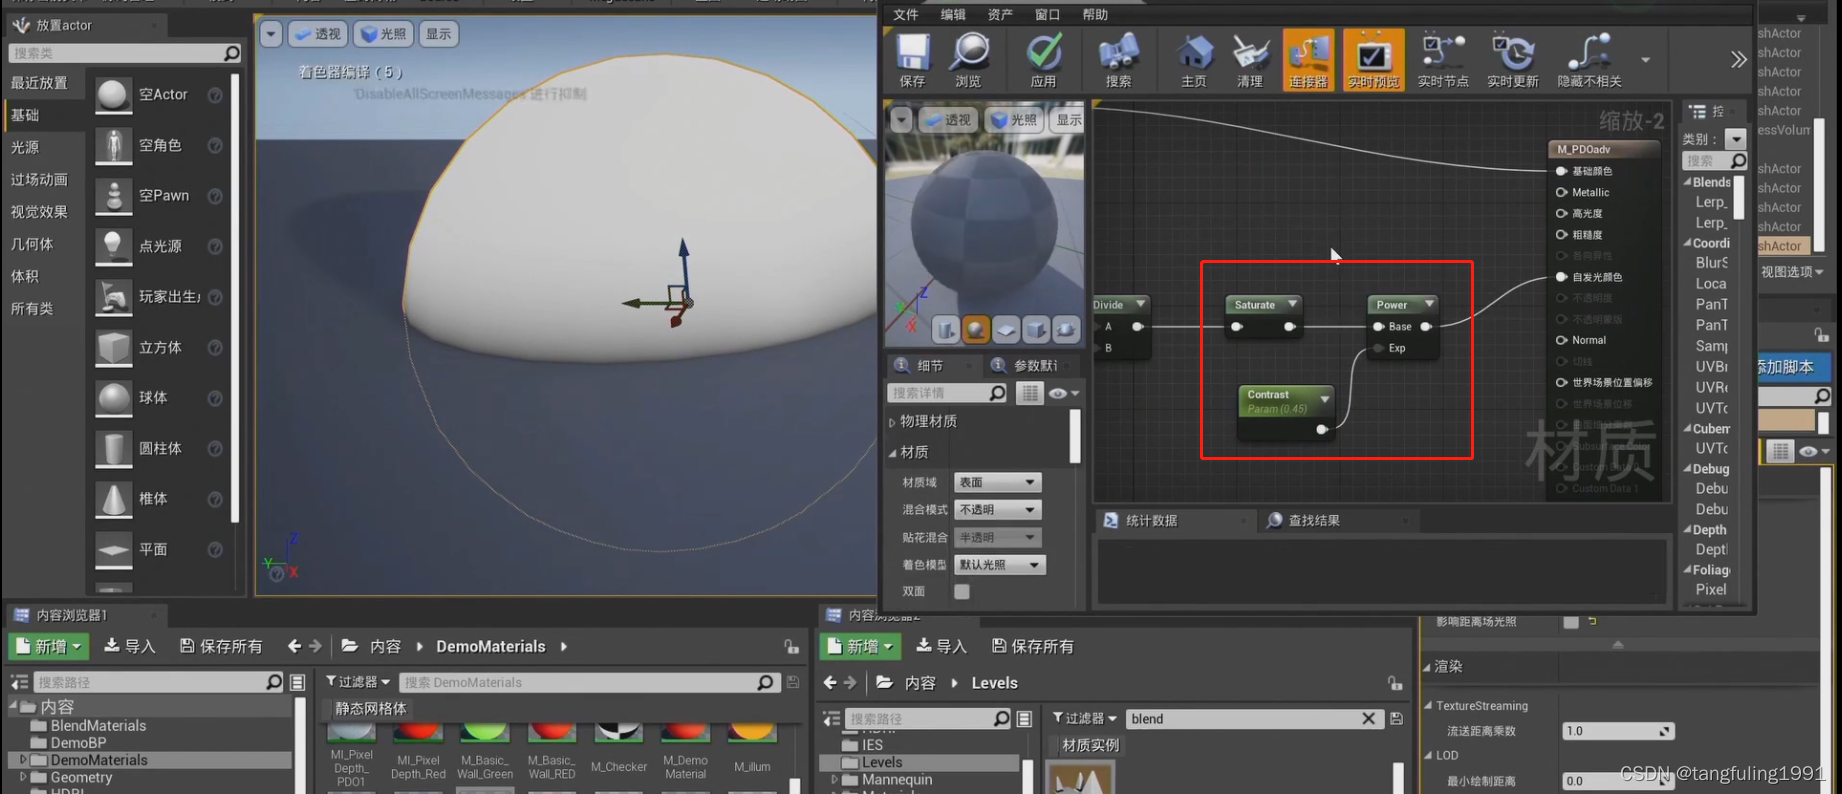
Task: Click the 保存 (Save) toolbar icon
Action: click(912, 60)
